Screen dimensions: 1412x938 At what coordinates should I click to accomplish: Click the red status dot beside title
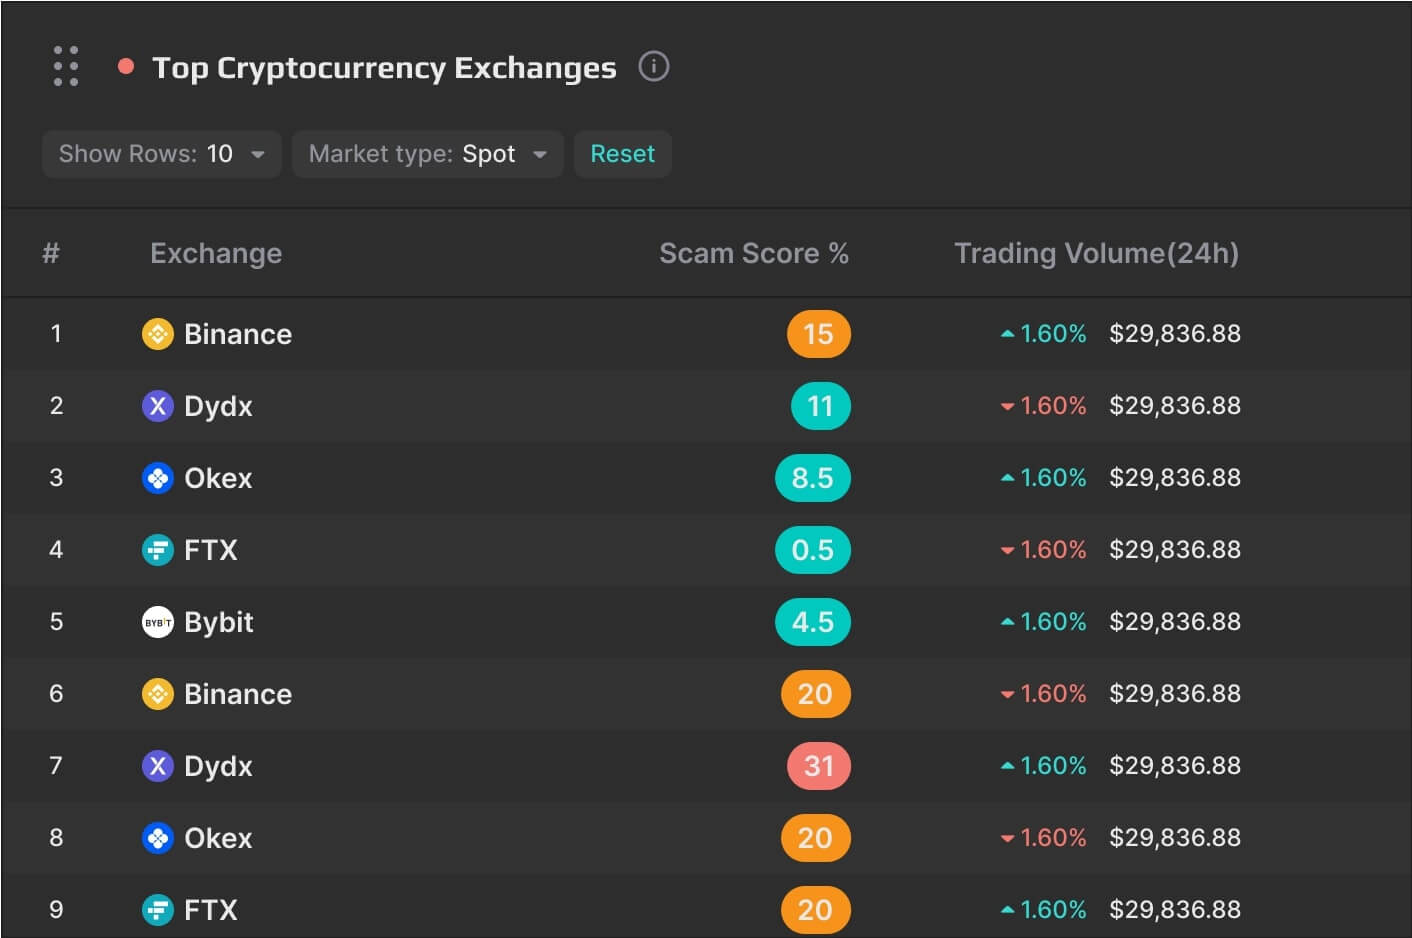click(126, 67)
